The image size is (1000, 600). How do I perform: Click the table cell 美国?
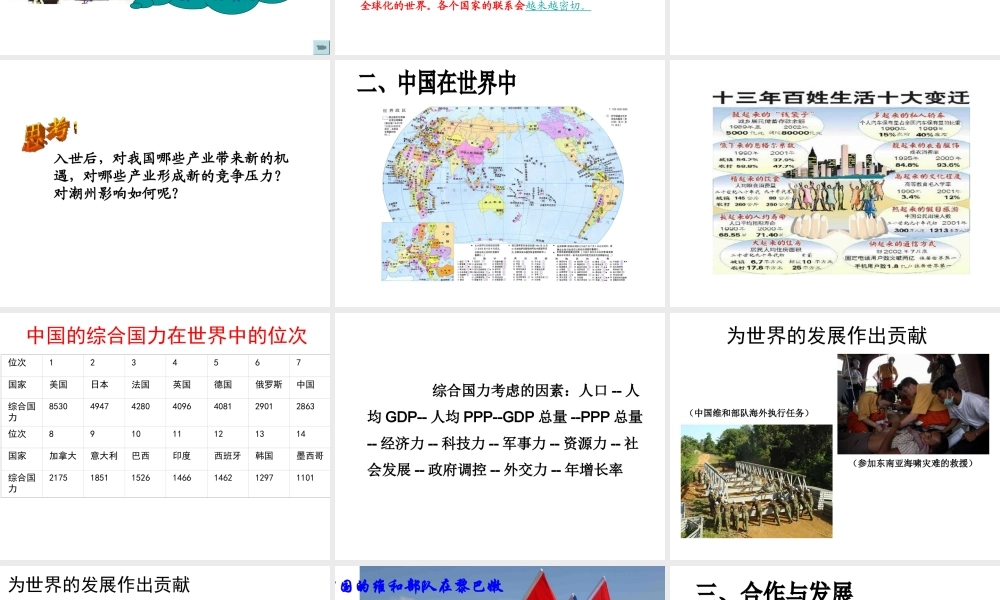point(58,384)
